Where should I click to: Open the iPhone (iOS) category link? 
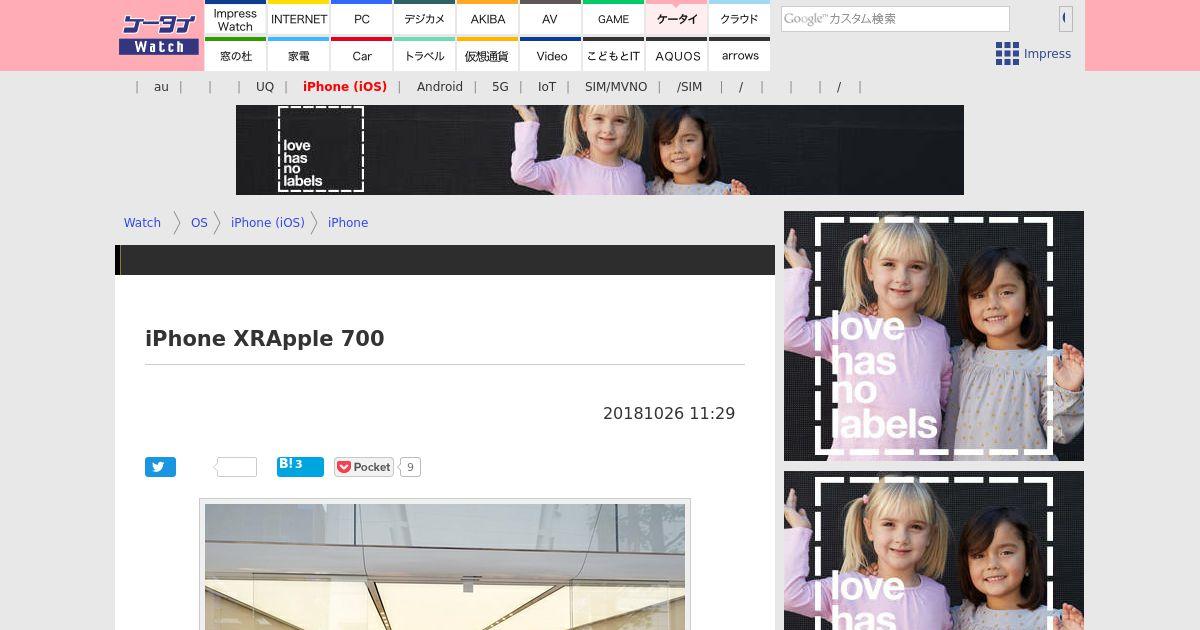pyautogui.click(x=345, y=87)
